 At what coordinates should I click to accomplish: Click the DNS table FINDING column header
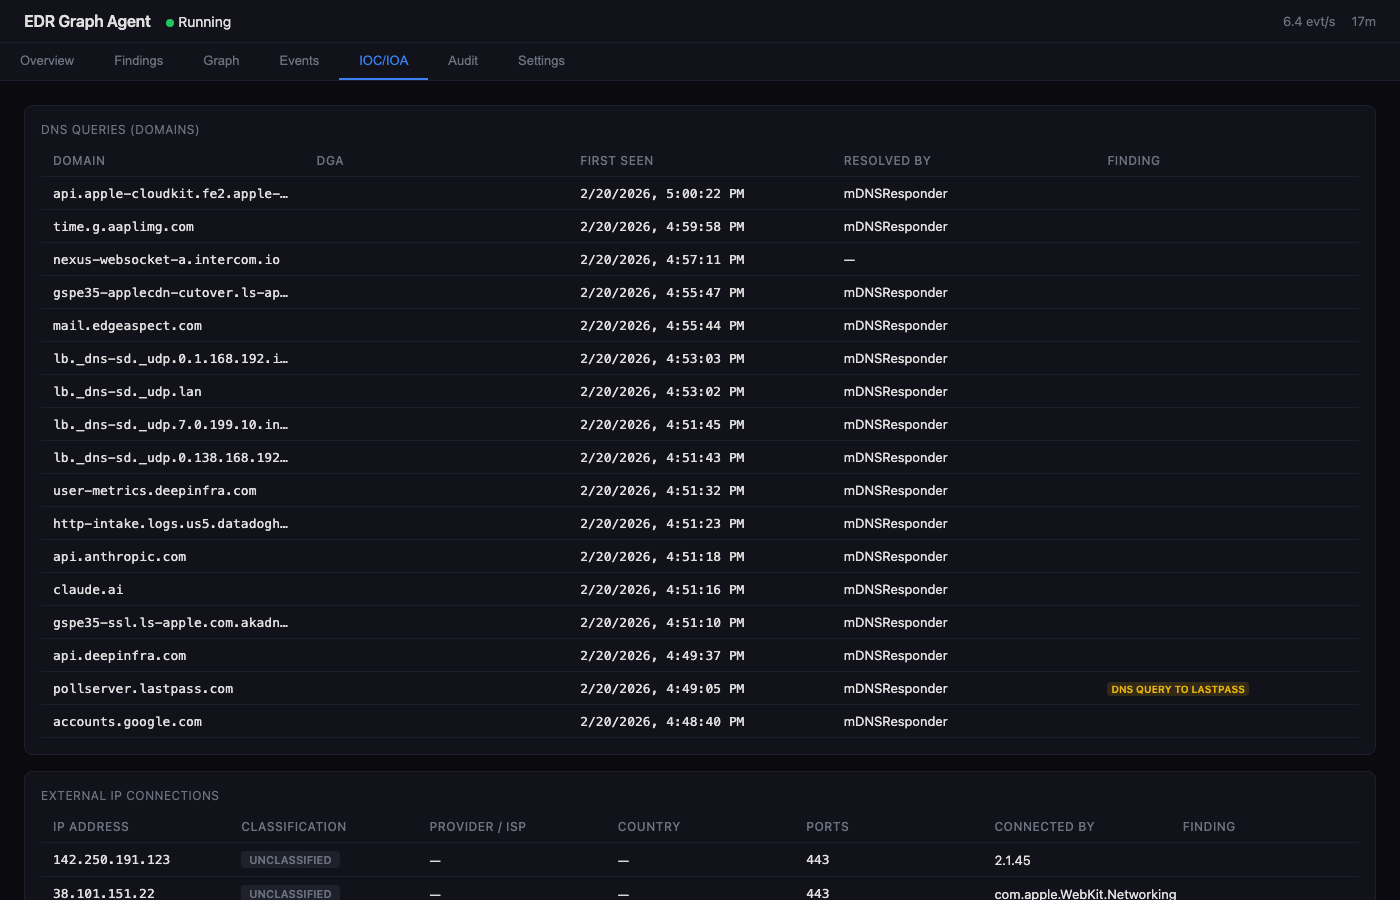pos(1134,161)
